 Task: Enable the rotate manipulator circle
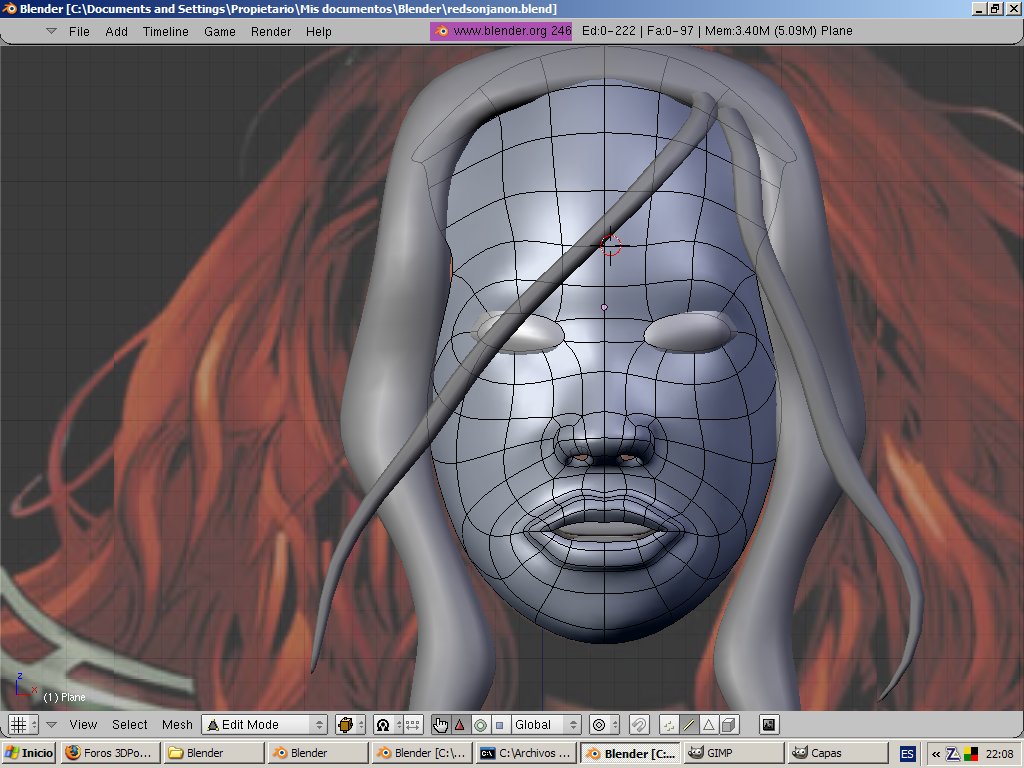point(480,724)
